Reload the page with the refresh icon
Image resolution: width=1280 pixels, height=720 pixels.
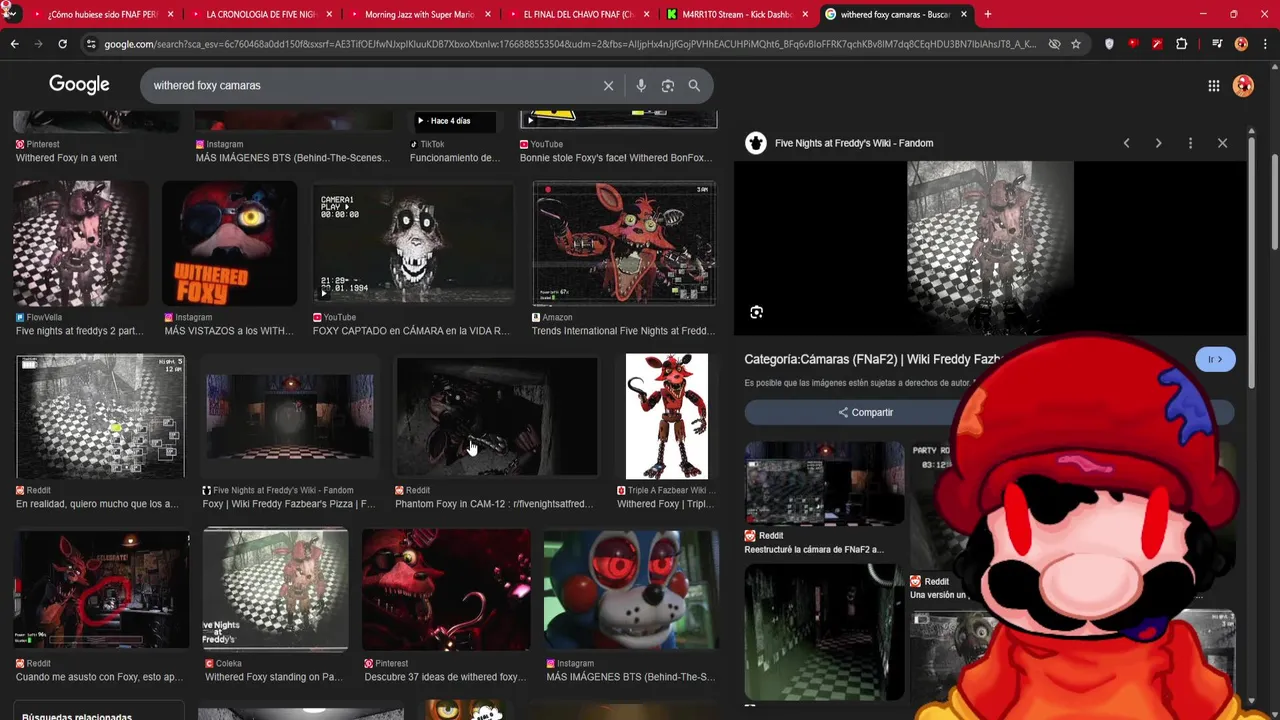click(x=62, y=44)
